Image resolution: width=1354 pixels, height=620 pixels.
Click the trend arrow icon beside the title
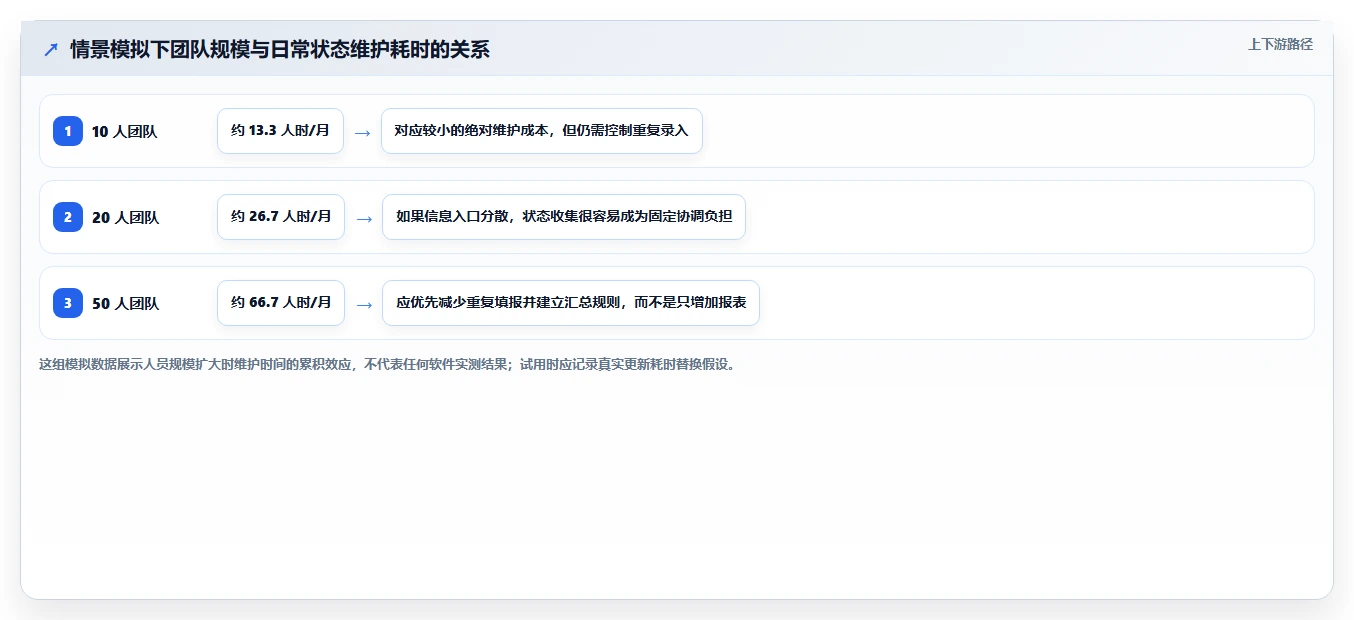tap(51, 49)
